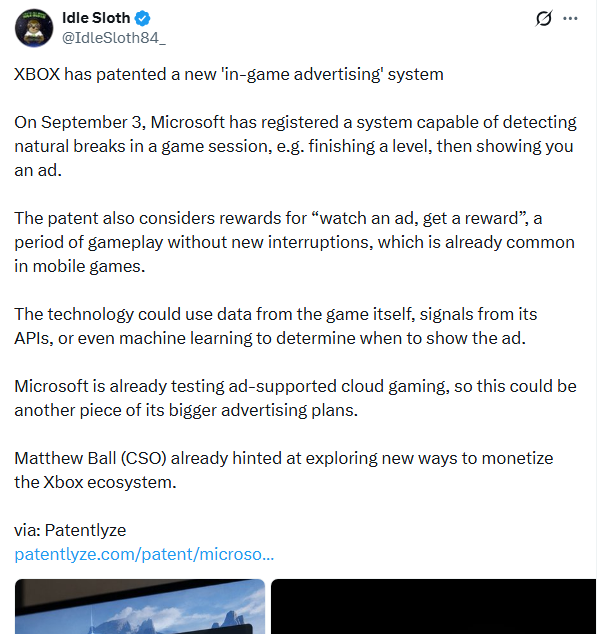Follow the patentlyze.com patent link
Viewport: 613px width, 634px height.
[144, 554]
